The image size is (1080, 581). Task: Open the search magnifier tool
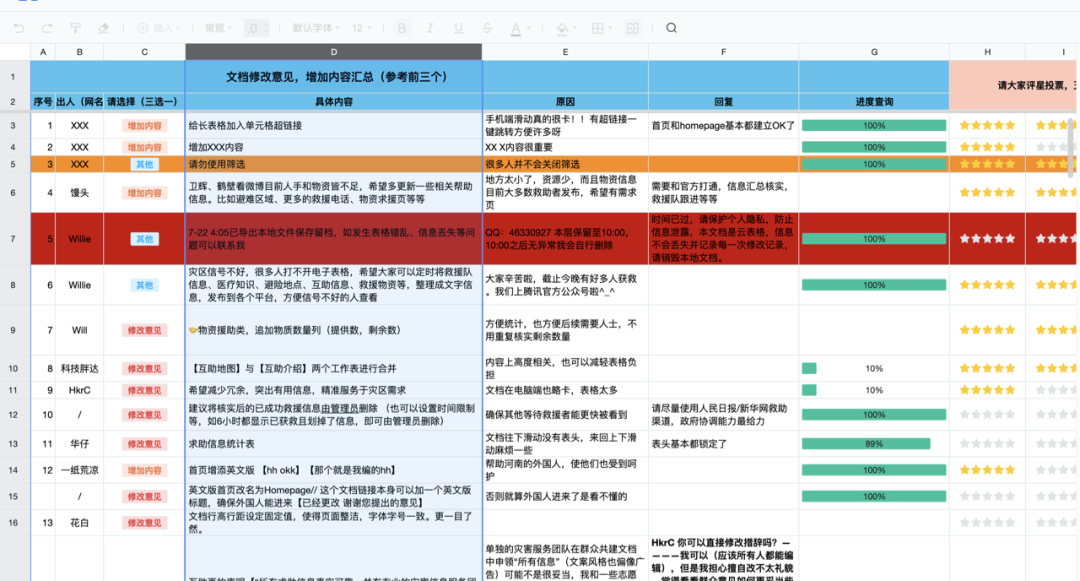tap(672, 28)
